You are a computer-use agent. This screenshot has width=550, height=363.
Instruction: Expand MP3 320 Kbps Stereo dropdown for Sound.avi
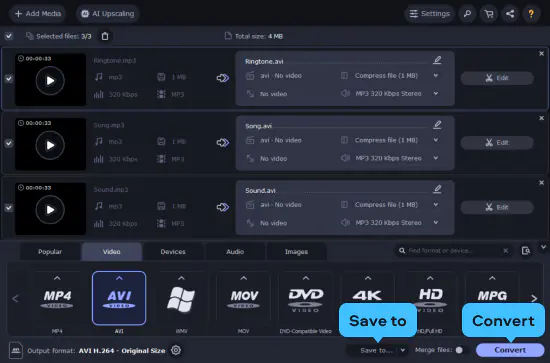[x=436, y=222]
